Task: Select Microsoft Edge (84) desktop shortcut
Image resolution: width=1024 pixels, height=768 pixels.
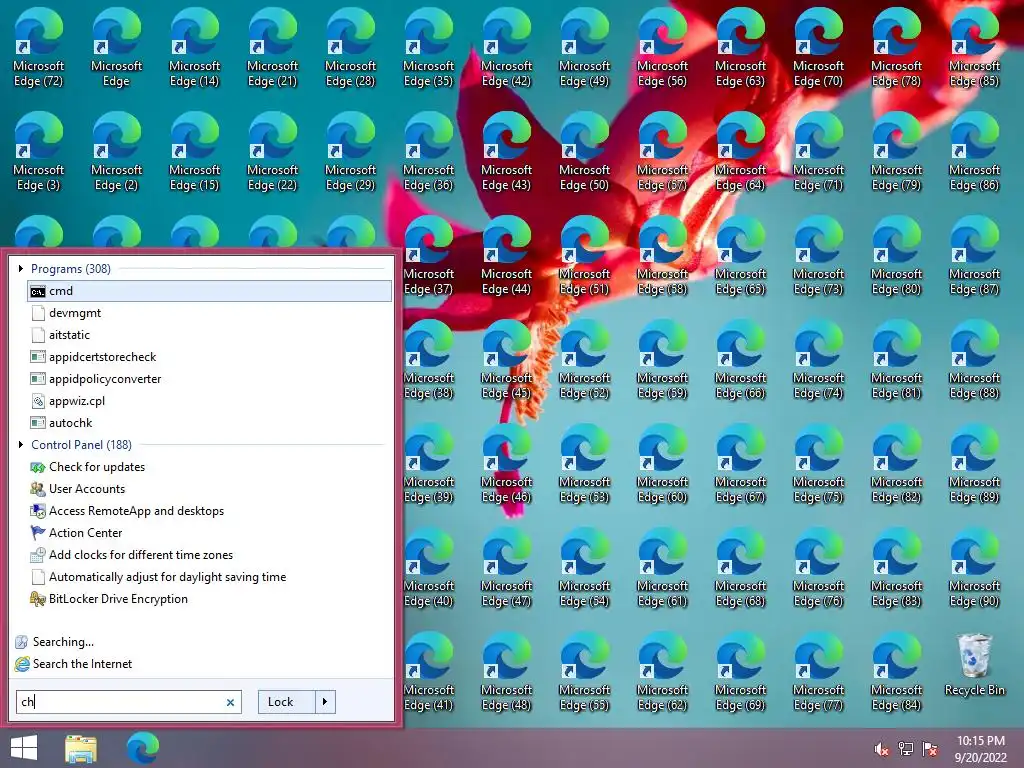Action: pyautogui.click(x=896, y=671)
